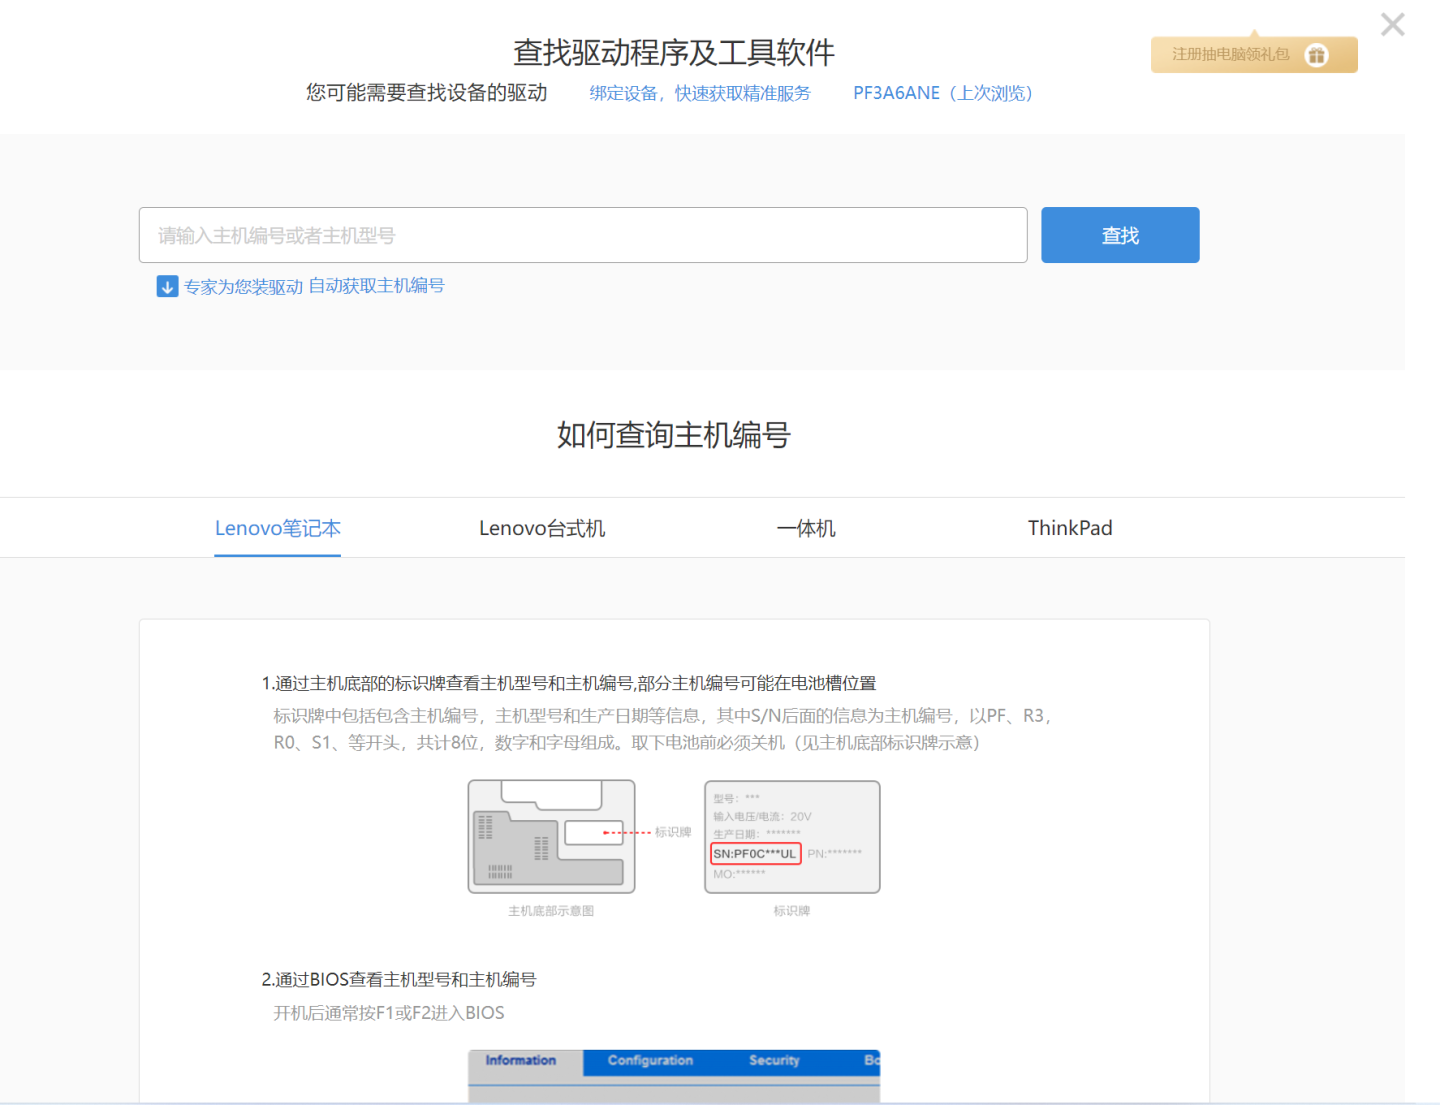Open 绑定设备，快速获取精准服务 link
This screenshot has width=1440, height=1105.
(x=700, y=93)
